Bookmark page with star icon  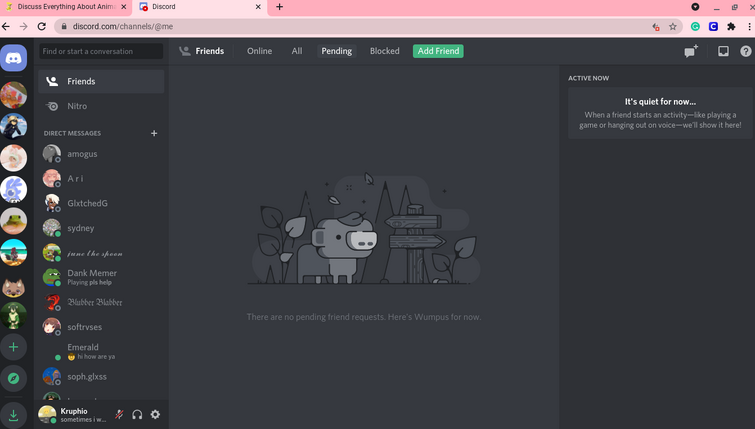click(x=673, y=26)
